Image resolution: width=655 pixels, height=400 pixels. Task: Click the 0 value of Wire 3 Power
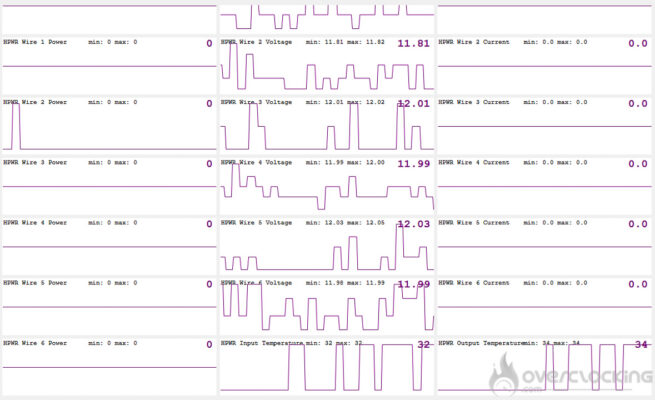coord(209,164)
